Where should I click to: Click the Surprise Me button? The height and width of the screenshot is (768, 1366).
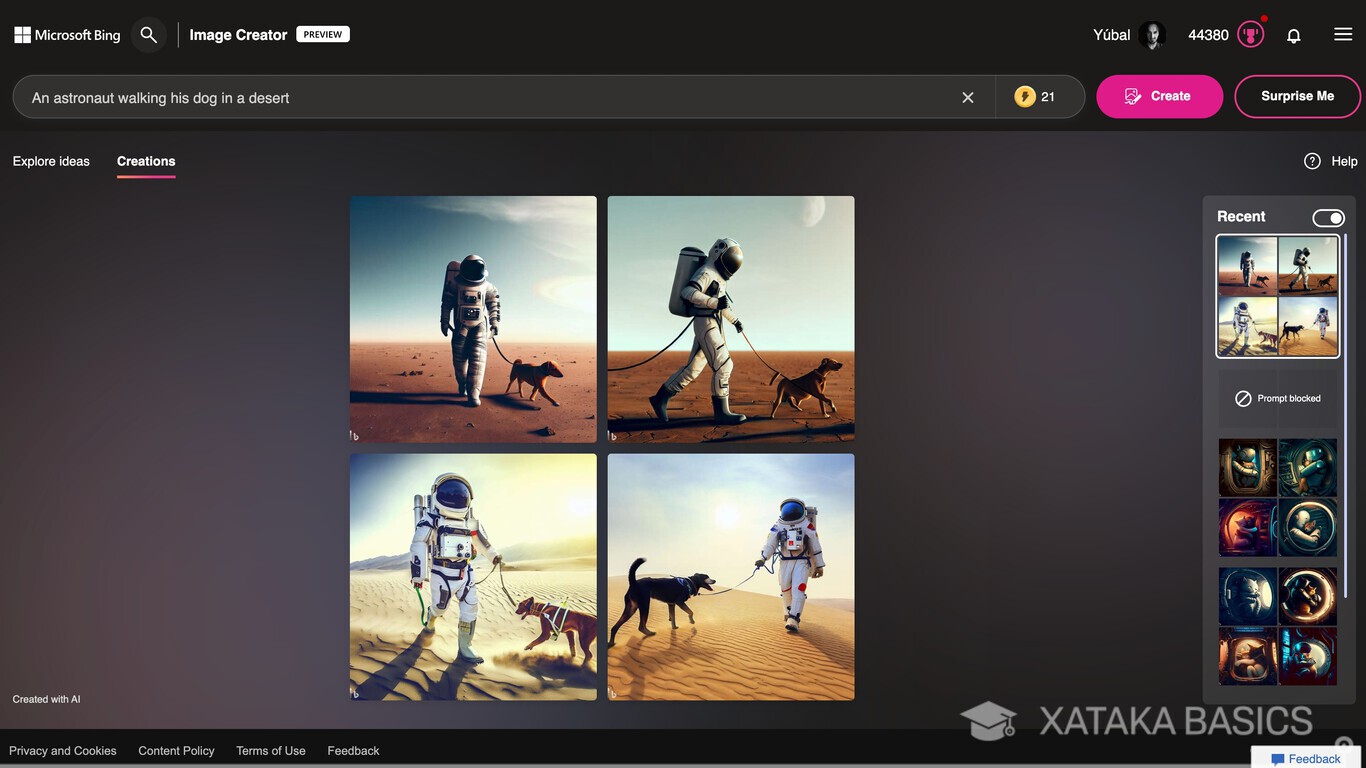[1298, 96]
